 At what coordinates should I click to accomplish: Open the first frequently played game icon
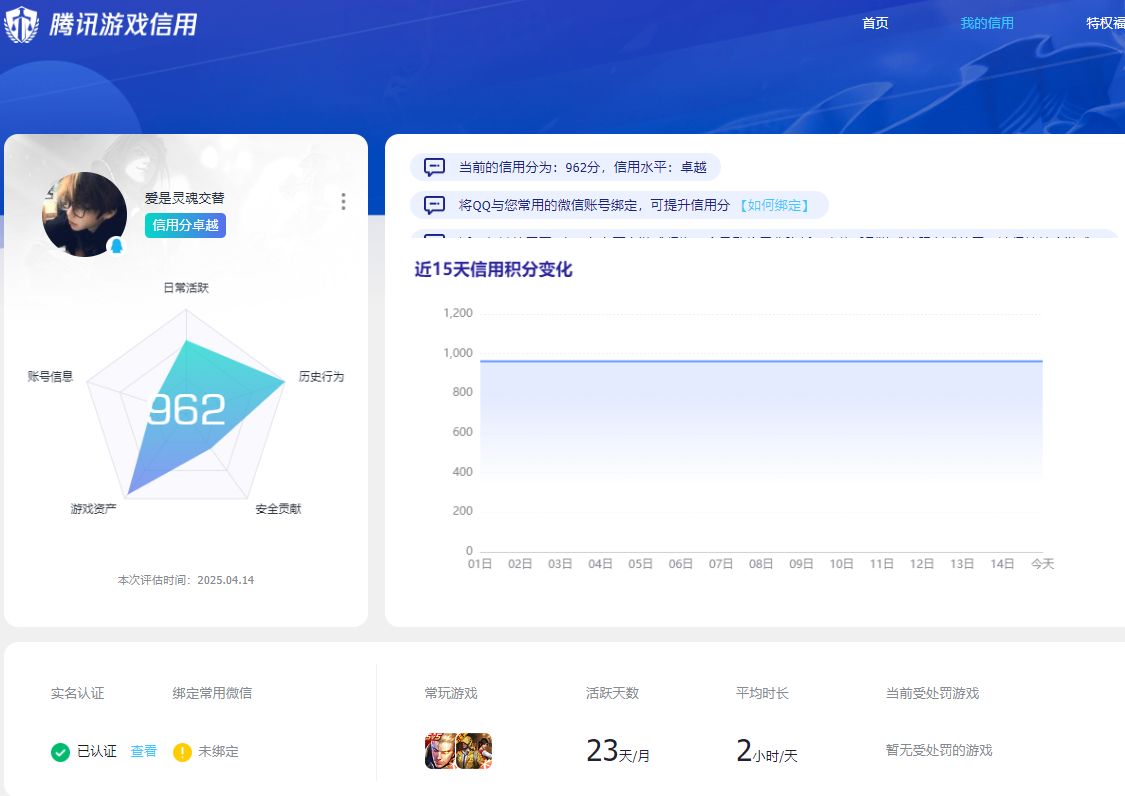[441, 751]
